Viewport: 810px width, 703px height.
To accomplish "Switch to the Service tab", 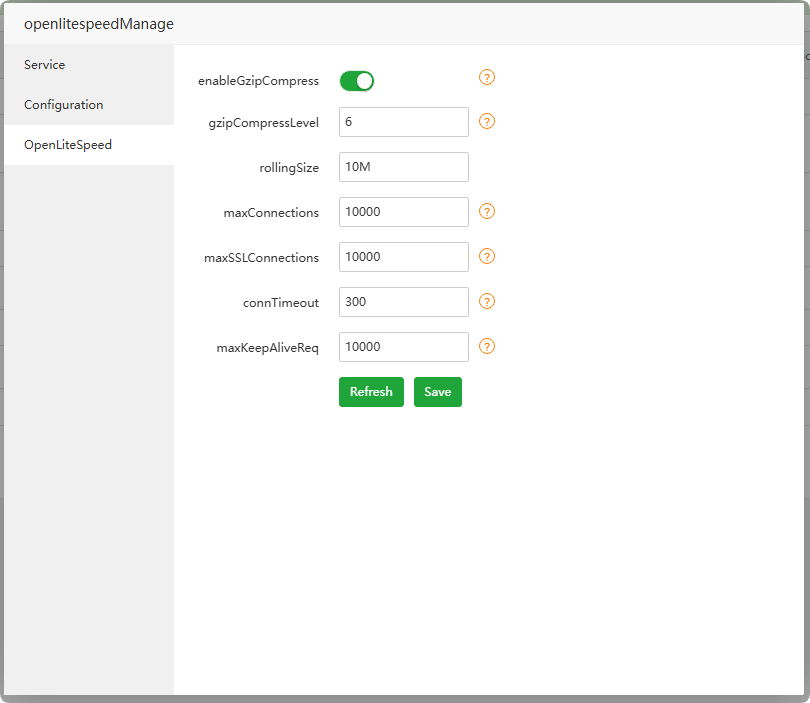I will point(89,65).
